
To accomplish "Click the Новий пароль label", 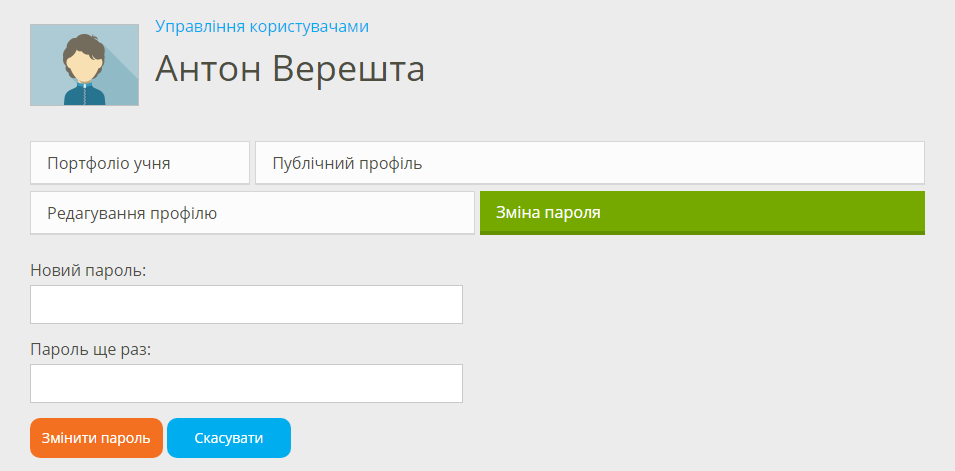I will coord(88,270).
